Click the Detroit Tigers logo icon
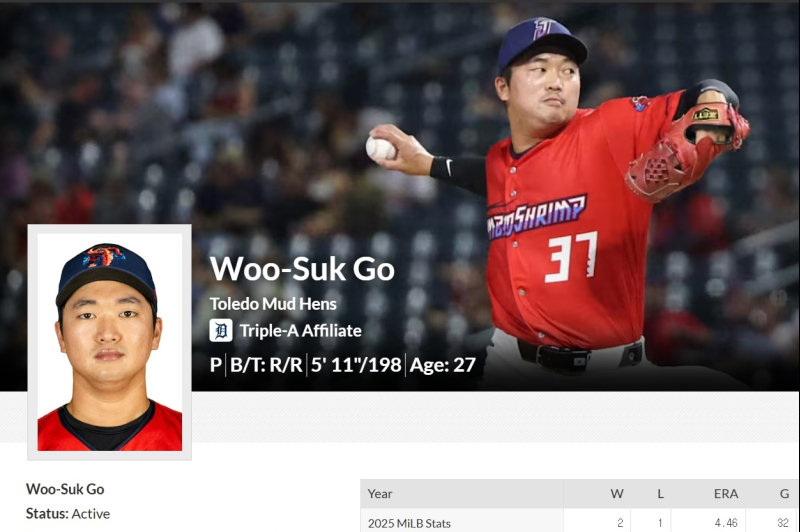 (221, 331)
